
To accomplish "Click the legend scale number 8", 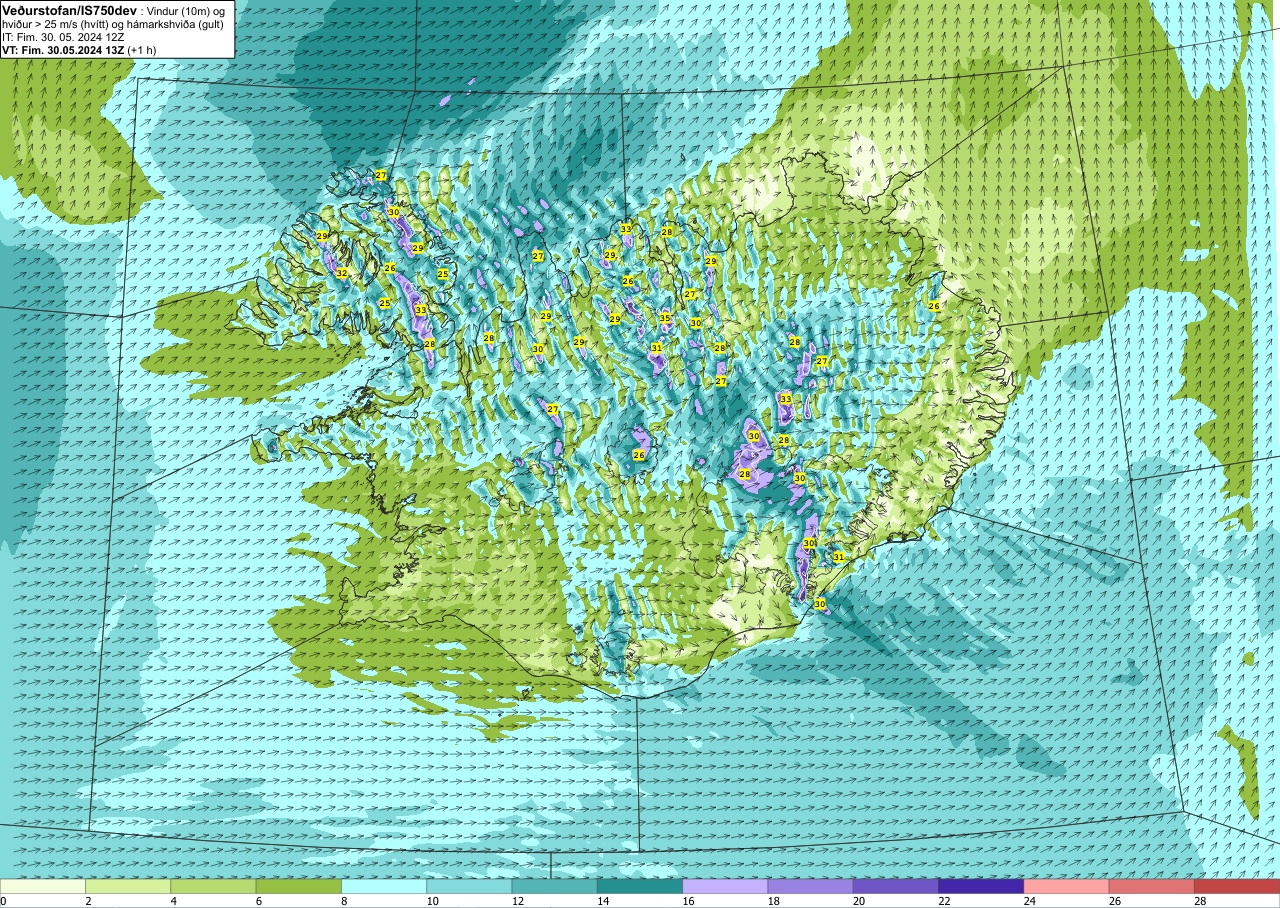I will coord(342,901).
